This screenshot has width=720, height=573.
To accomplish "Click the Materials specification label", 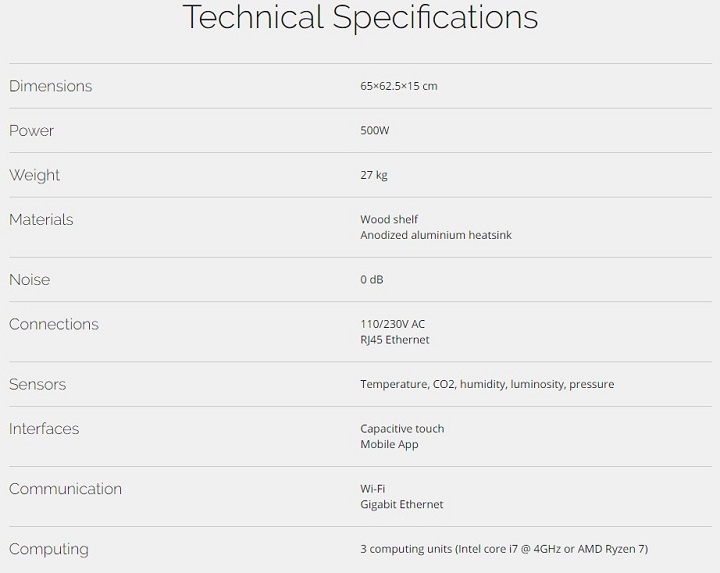I will tap(41, 220).
